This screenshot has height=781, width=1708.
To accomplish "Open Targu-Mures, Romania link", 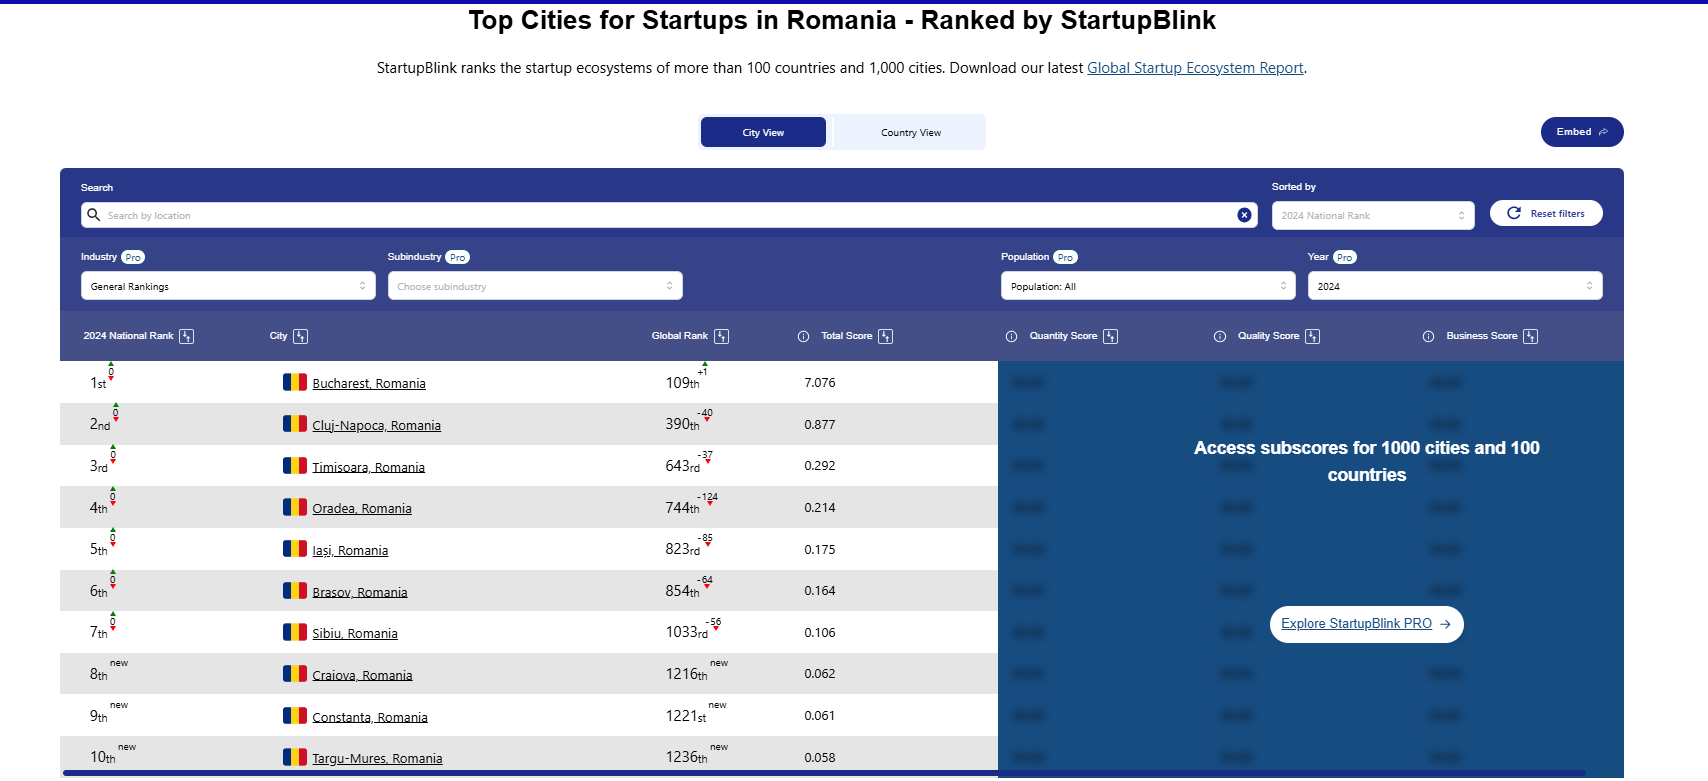I will tap(377, 759).
